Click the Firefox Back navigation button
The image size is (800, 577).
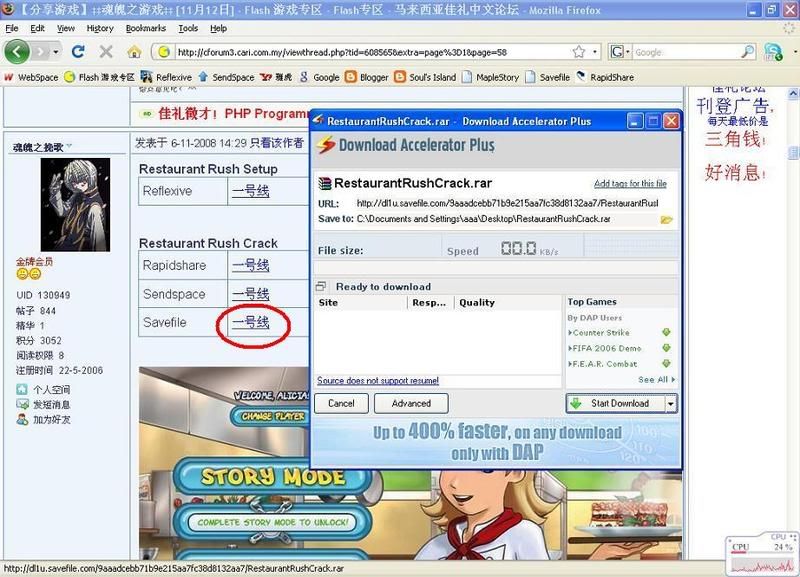point(17,51)
